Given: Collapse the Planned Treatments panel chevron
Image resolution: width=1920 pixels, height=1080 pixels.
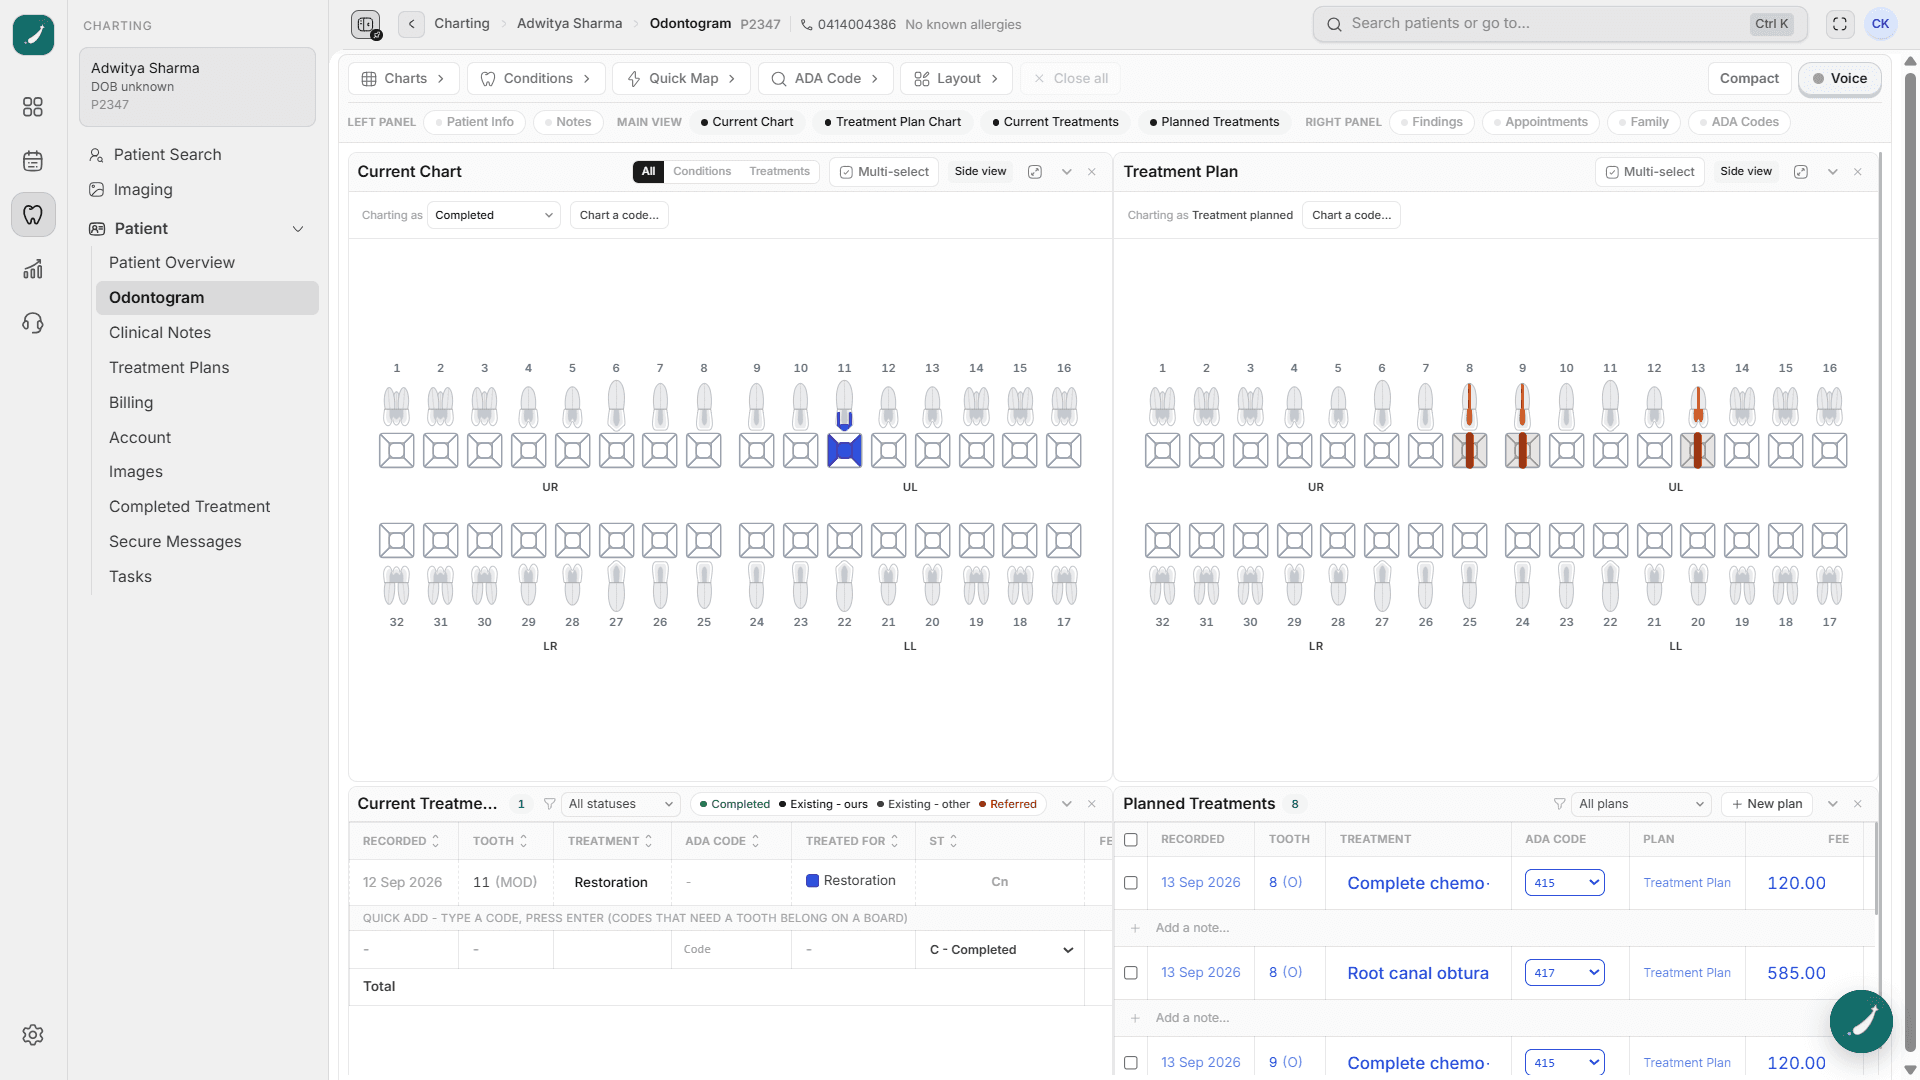Looking at the screenshot, I should tap(1833, 804).
